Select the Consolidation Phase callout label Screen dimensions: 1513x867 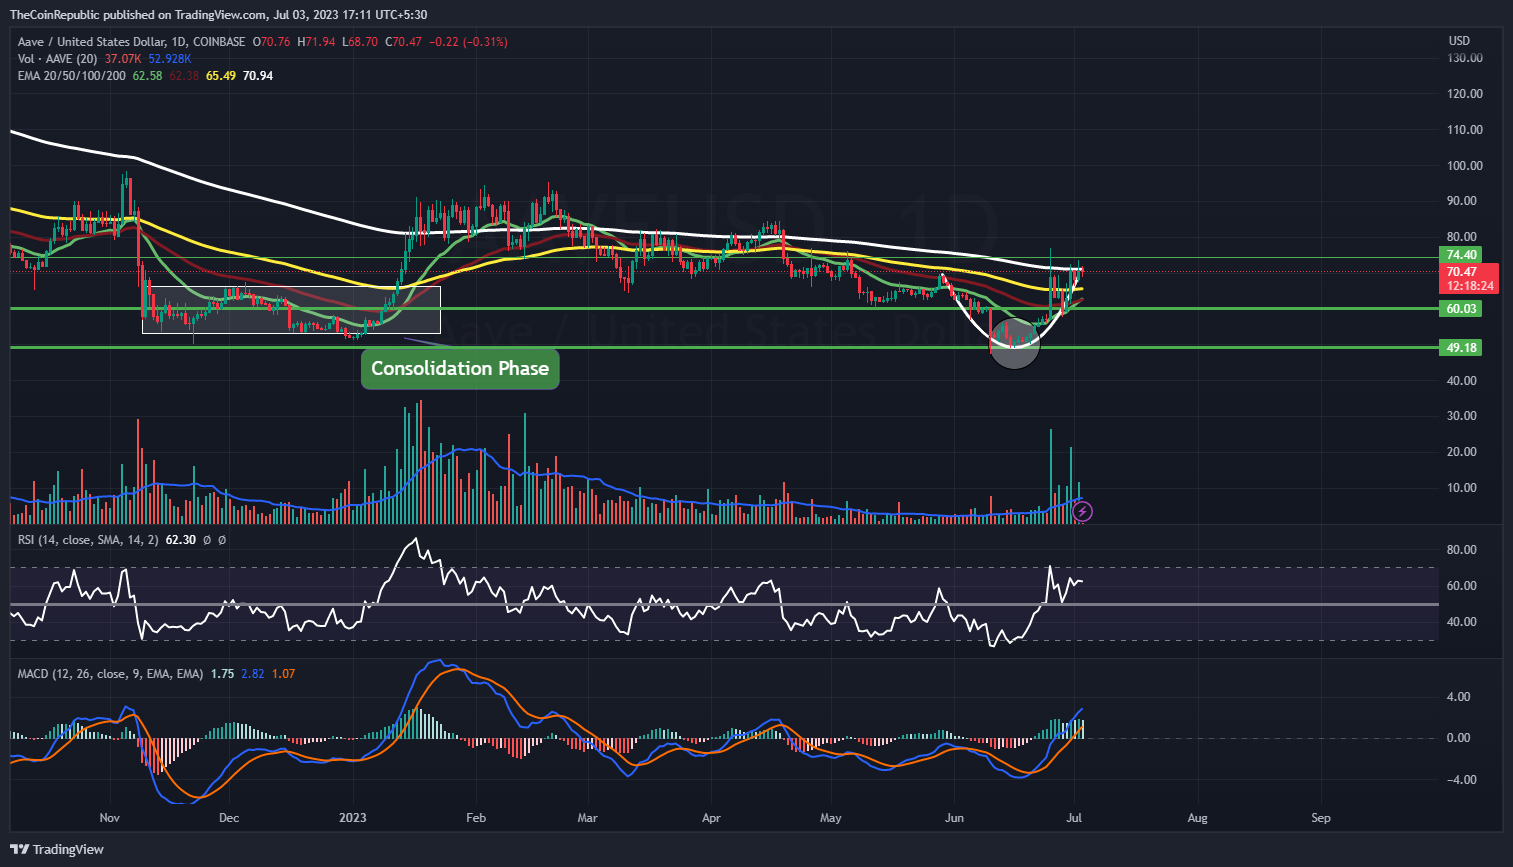(x=460, y=368)
